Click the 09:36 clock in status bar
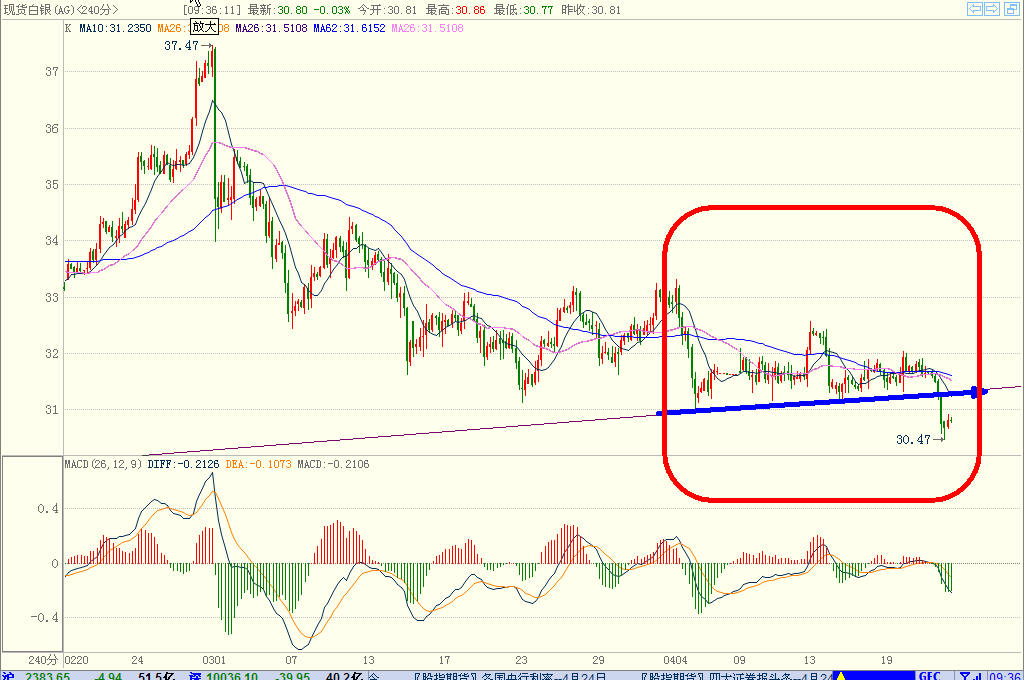1024x680 pixels. (x=1005, y=675)
